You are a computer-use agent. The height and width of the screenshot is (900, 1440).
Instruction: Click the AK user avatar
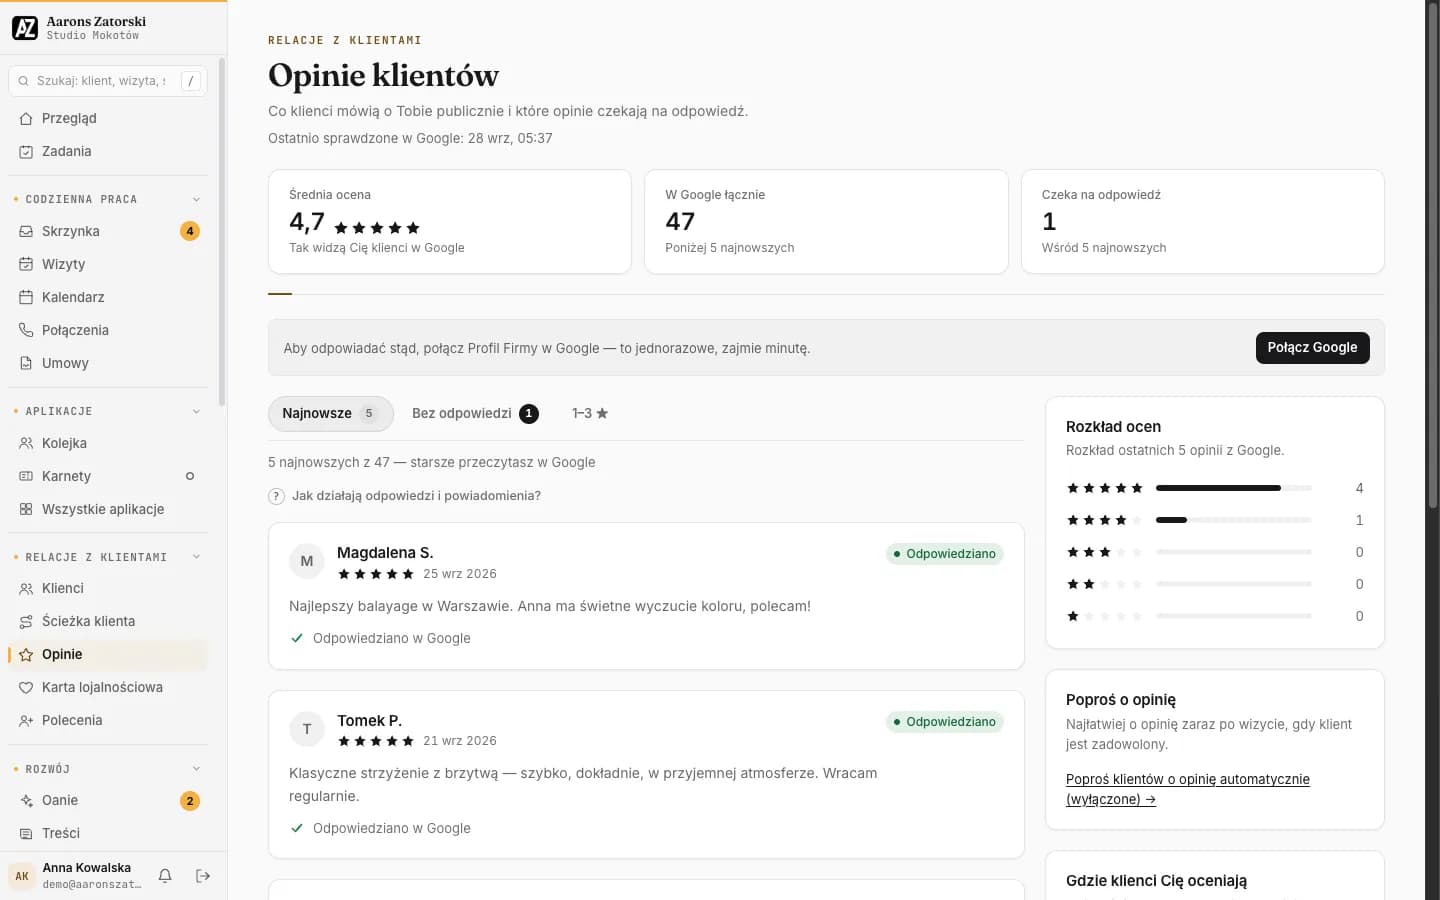[22, 876]
